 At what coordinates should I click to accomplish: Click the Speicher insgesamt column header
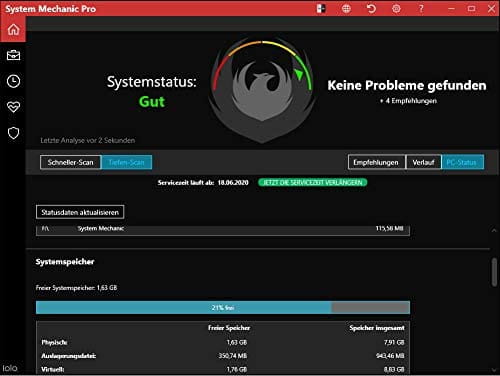click(x=377, y=328)
